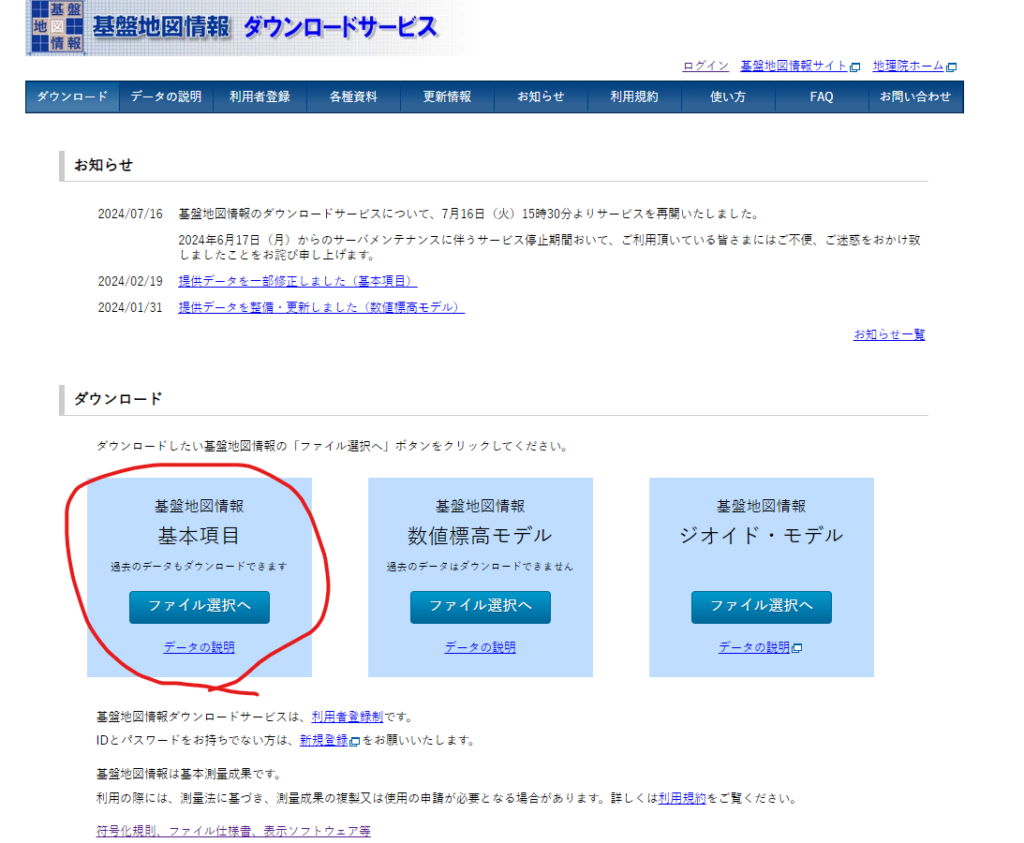Image resolution: width=1024 pixels, height=843 pixels.
Task: Click ファイル選択へ button under 数値標高モデル
Action: pyautogui.click(x=480, y=606)
